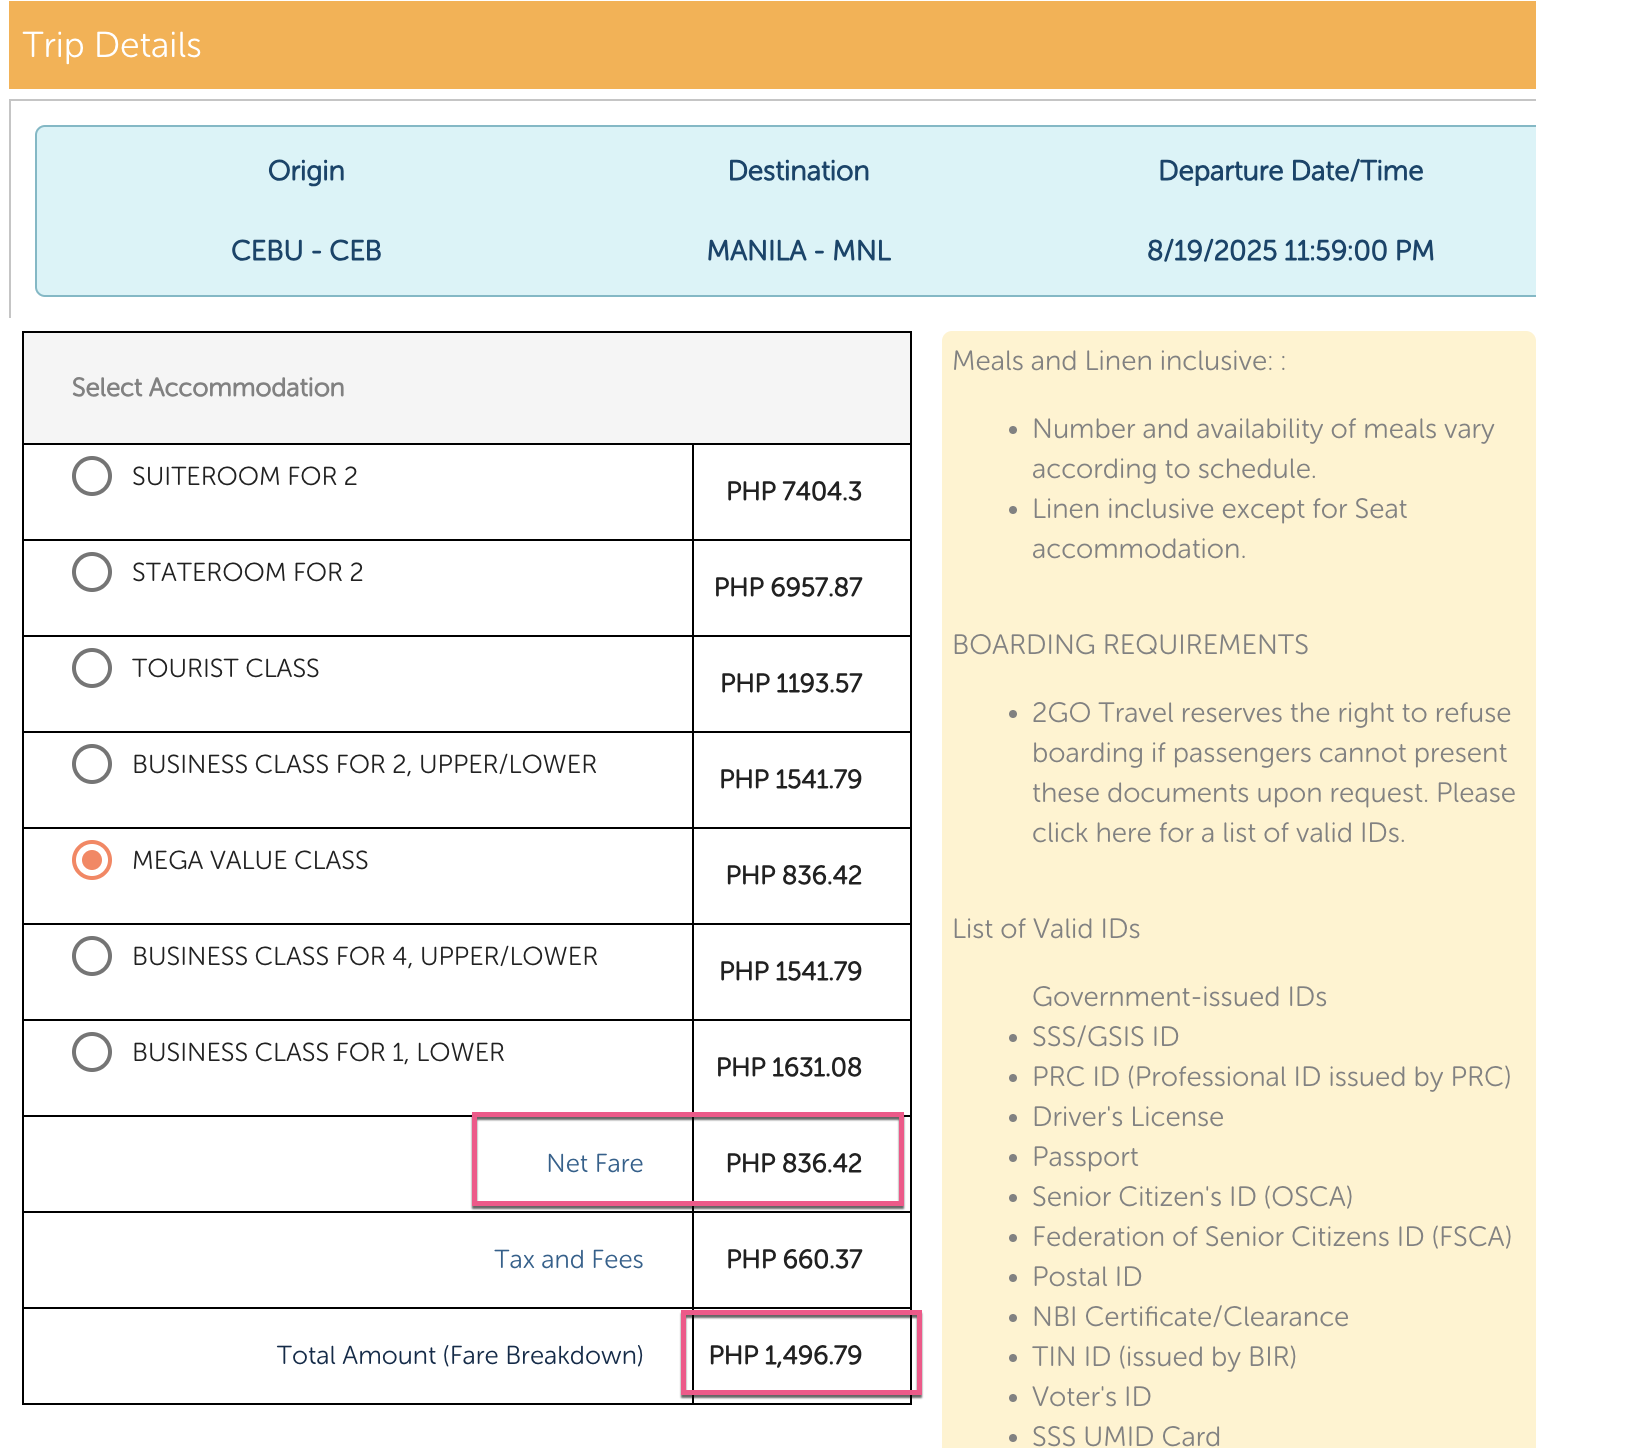Pick Business Class for 2, Upper/Lower radio

click(x=92, y=764)
